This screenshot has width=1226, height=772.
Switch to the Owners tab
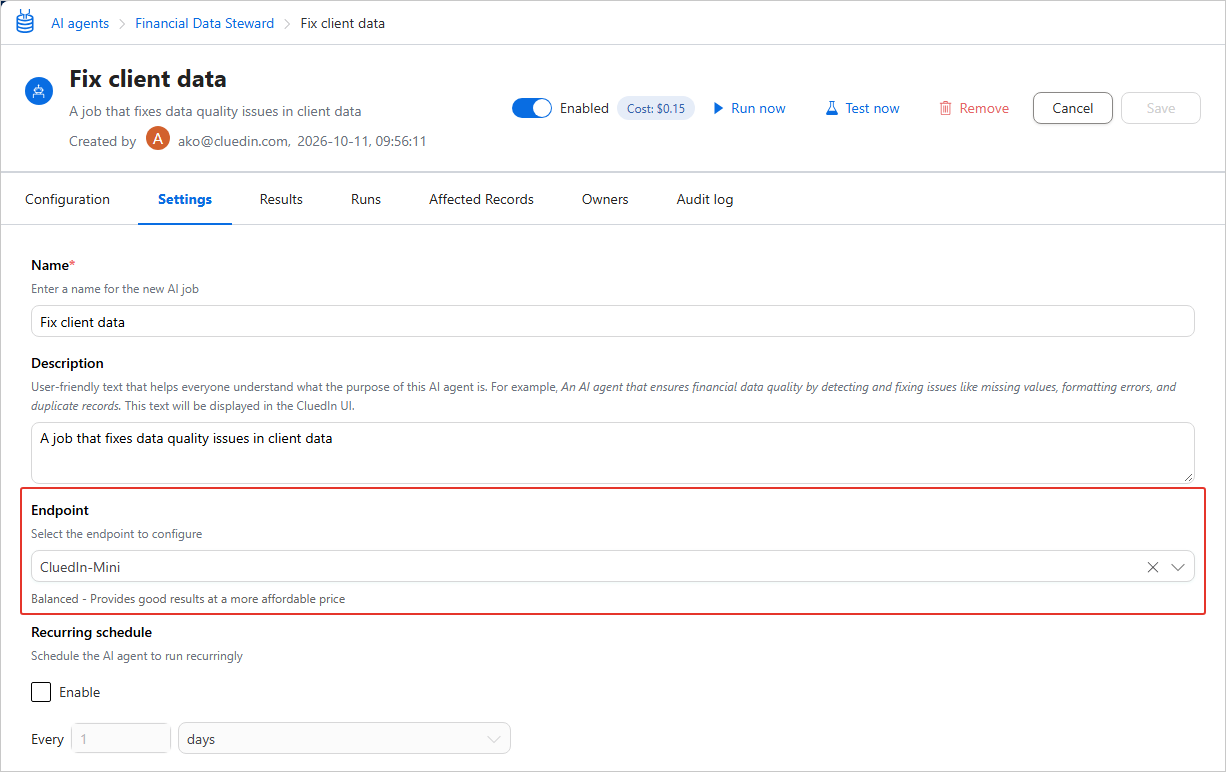click(605, 199)
